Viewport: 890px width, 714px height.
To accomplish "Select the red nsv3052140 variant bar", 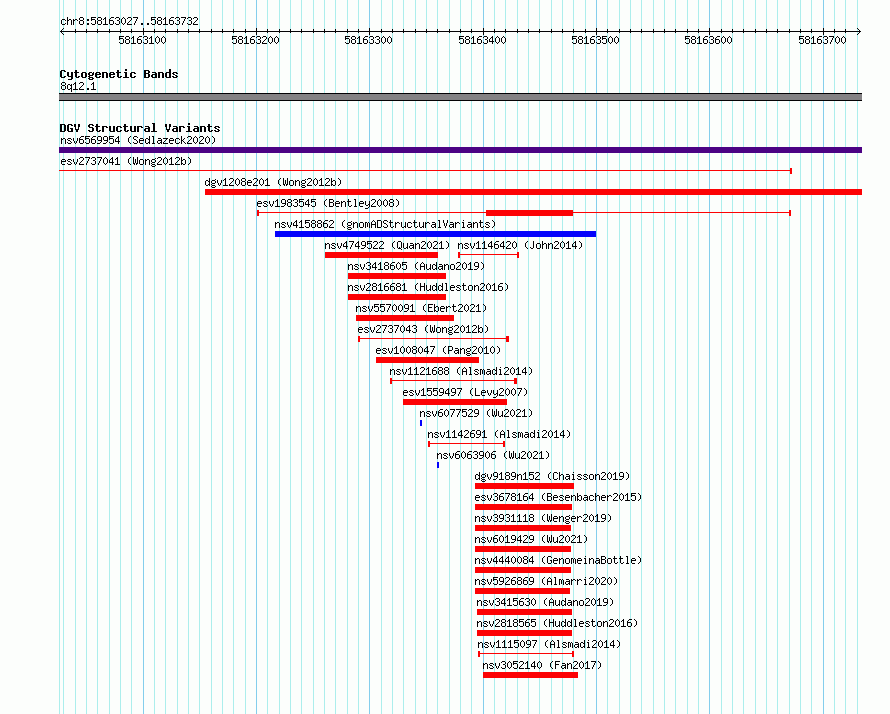I will [530, 675].
